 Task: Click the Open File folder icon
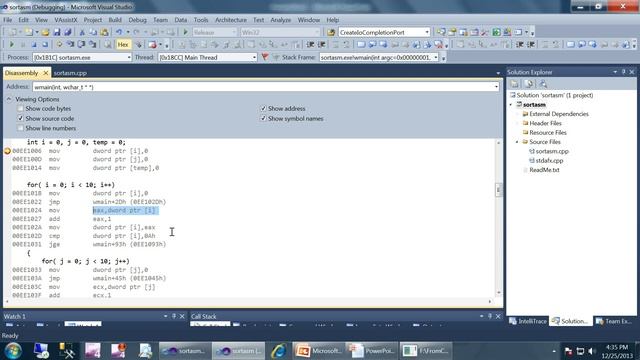[45, 32]
